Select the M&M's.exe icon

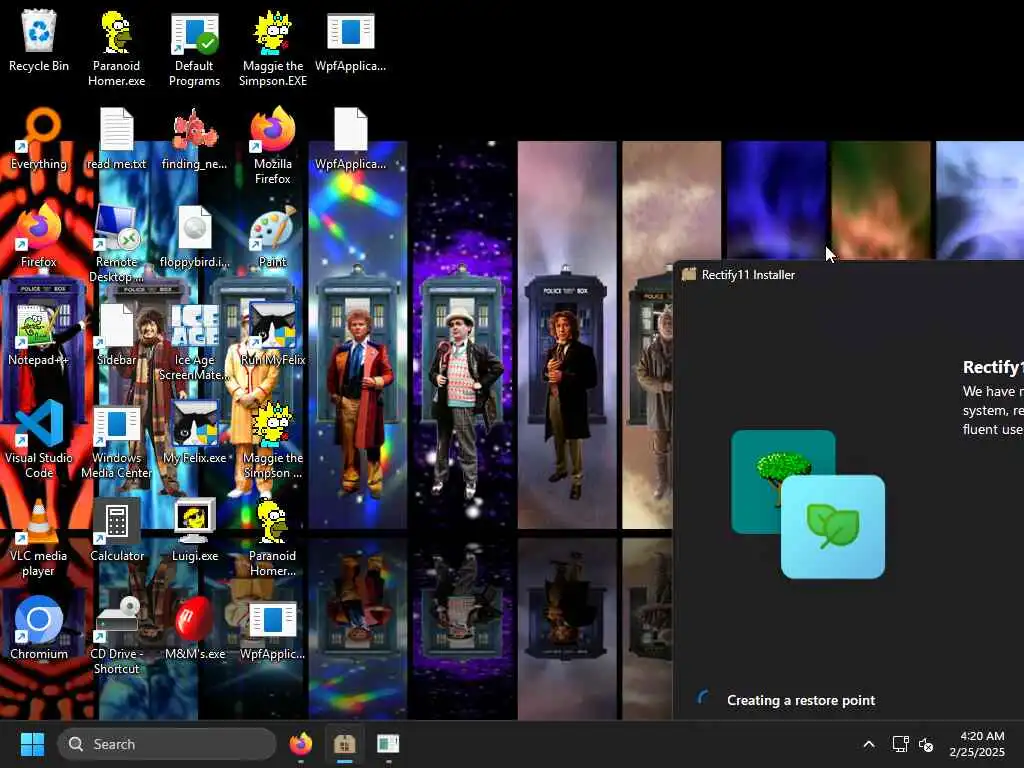click(x=194, y=630)
